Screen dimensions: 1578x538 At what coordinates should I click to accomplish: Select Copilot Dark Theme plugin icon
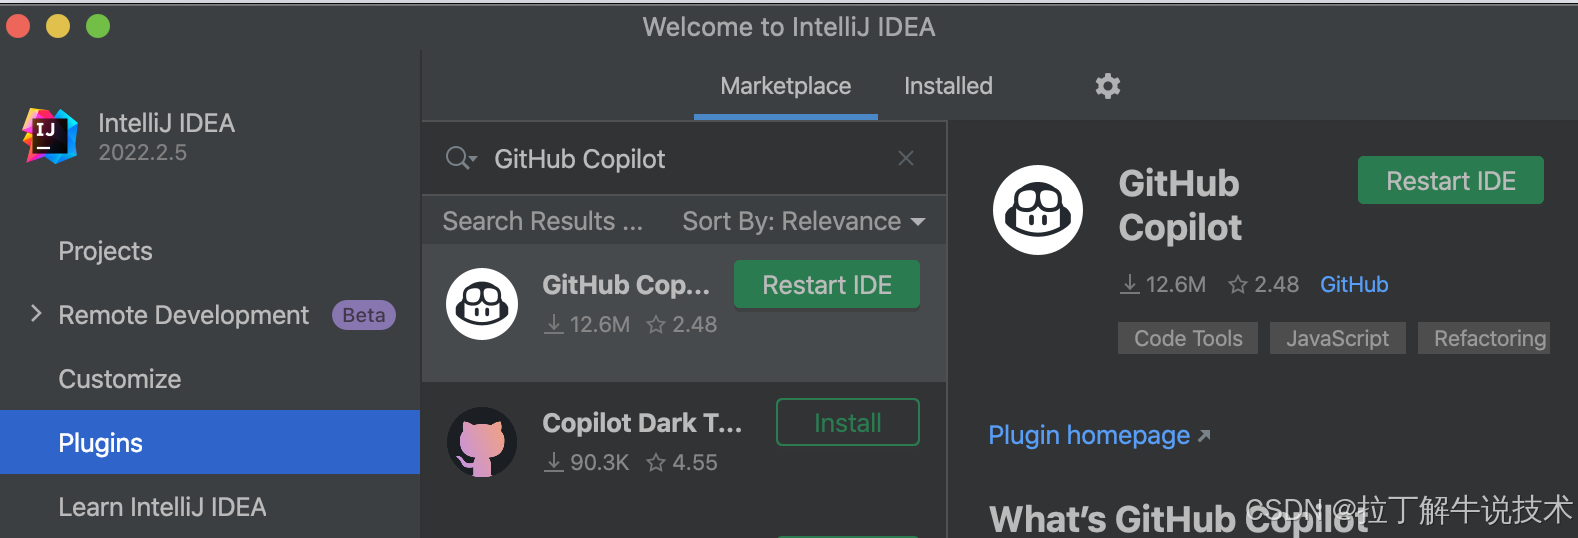coord(482,442)
